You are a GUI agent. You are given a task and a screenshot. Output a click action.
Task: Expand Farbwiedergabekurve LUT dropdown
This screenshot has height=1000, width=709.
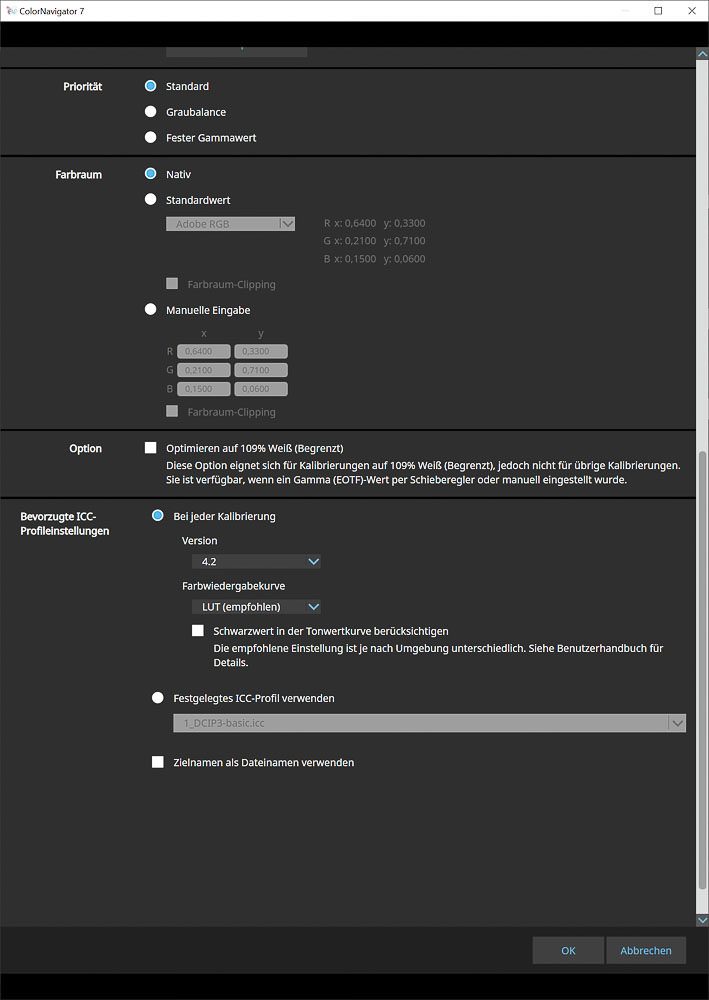pyautogui.click(x=256, y=607)
